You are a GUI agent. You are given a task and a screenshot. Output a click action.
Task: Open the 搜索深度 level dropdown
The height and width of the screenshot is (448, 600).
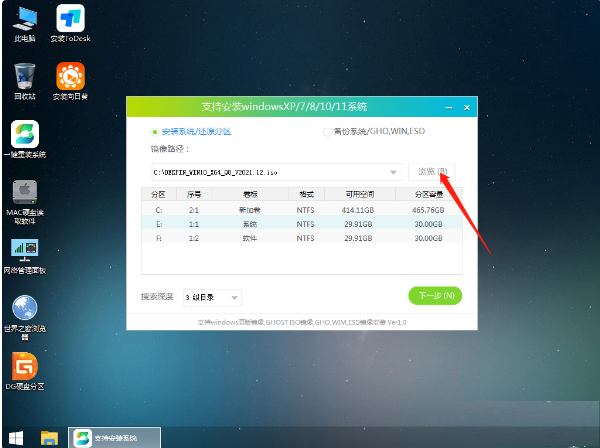pos(211,297)
